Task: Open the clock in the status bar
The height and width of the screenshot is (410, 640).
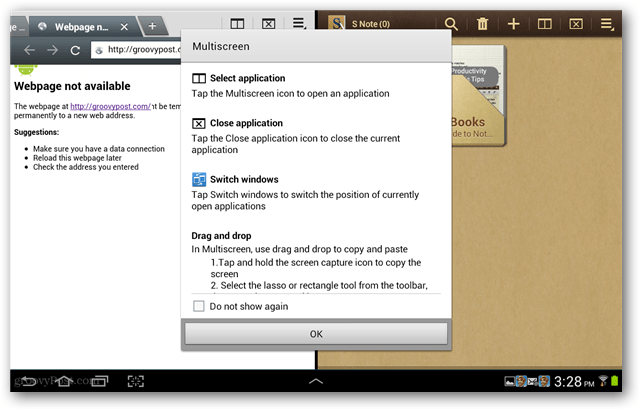Action: click(x=573, y=382)
